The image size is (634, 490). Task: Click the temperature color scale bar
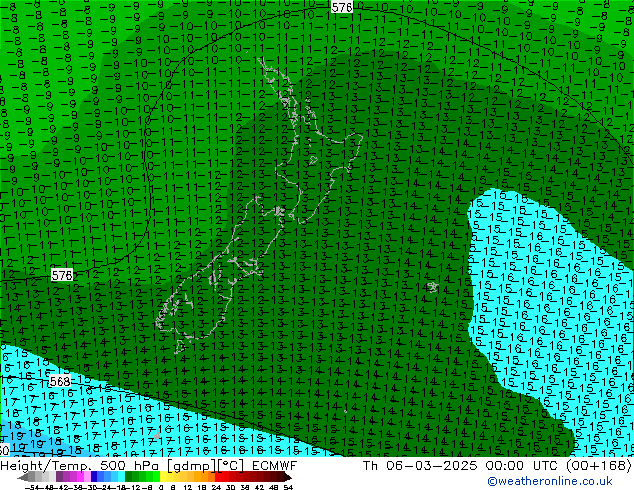pyautogui.click(x=154, y=477)
